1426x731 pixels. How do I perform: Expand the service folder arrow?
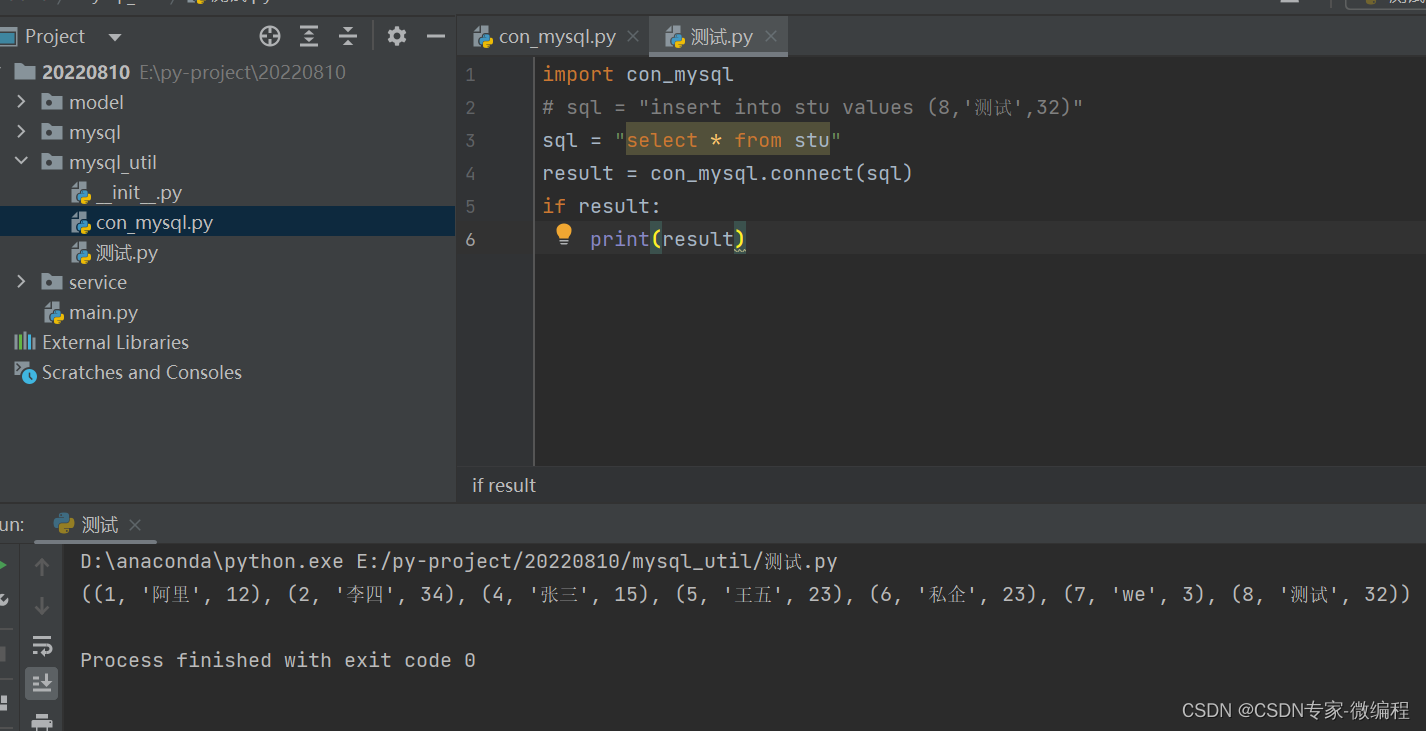tap(21, 282)
